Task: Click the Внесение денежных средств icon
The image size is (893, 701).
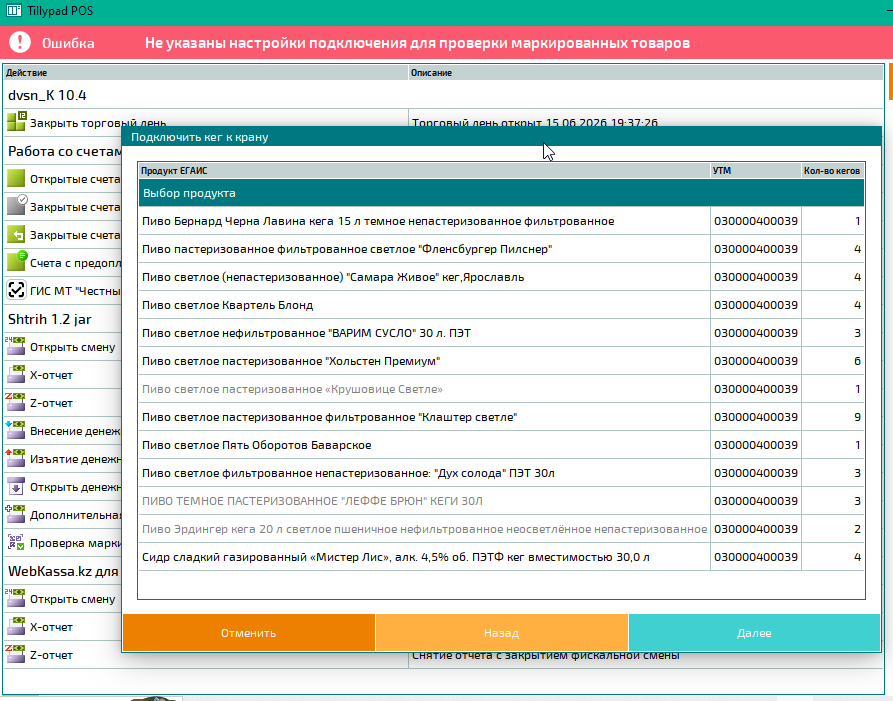Action: [15, 430]
